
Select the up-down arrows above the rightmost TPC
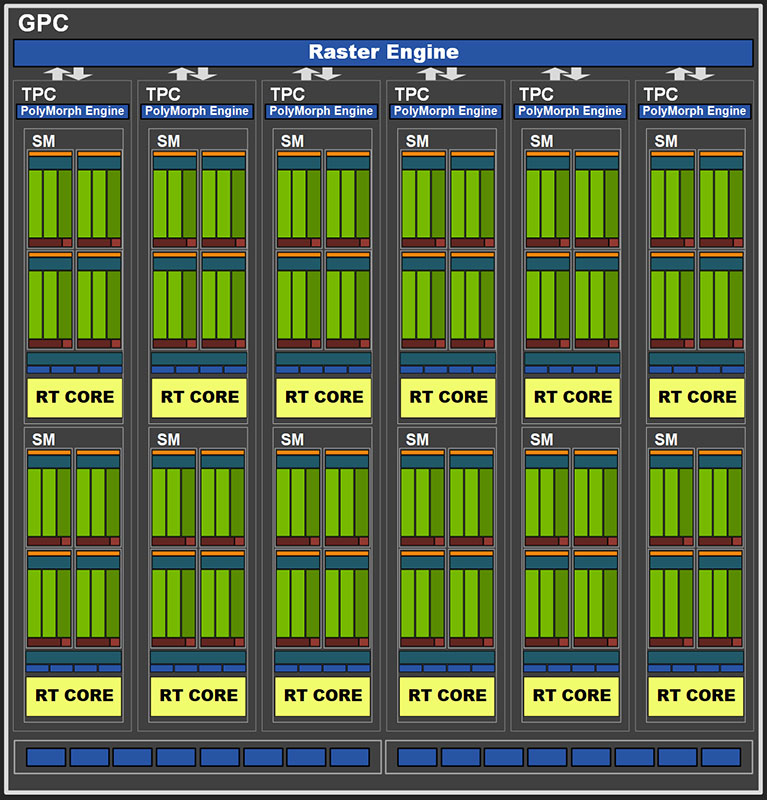pos(691,73)
